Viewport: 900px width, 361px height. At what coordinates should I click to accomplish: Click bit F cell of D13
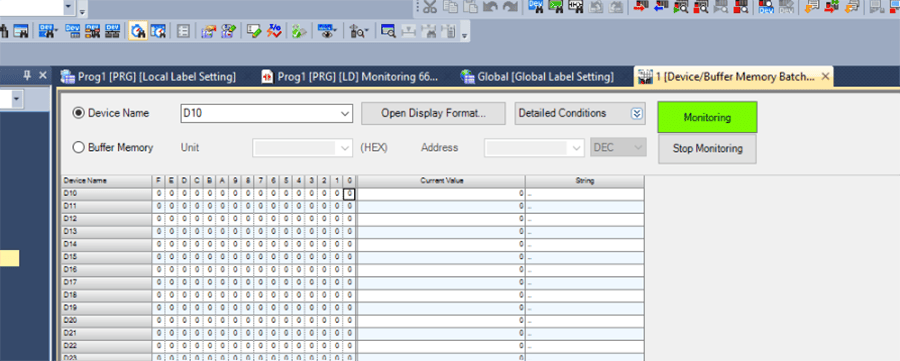pyautogui.click(x=159, y=232)
